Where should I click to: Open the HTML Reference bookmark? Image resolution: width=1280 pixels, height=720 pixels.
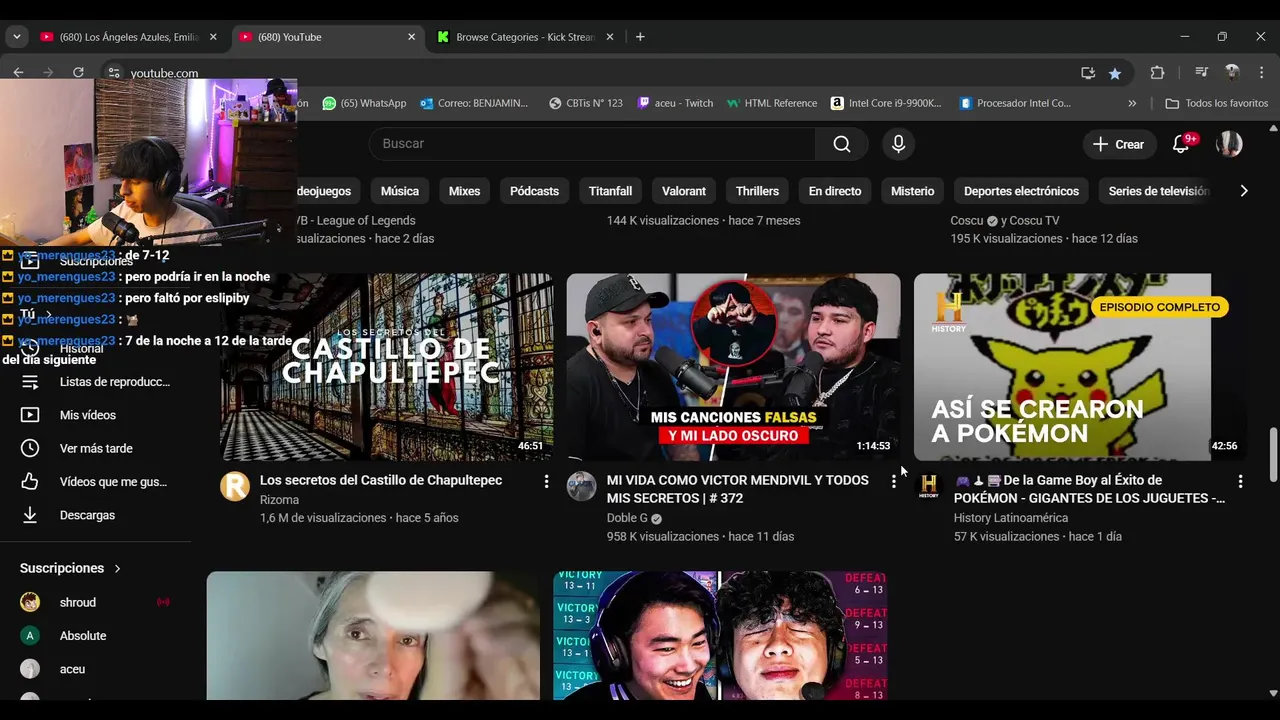tap(771, 103)
